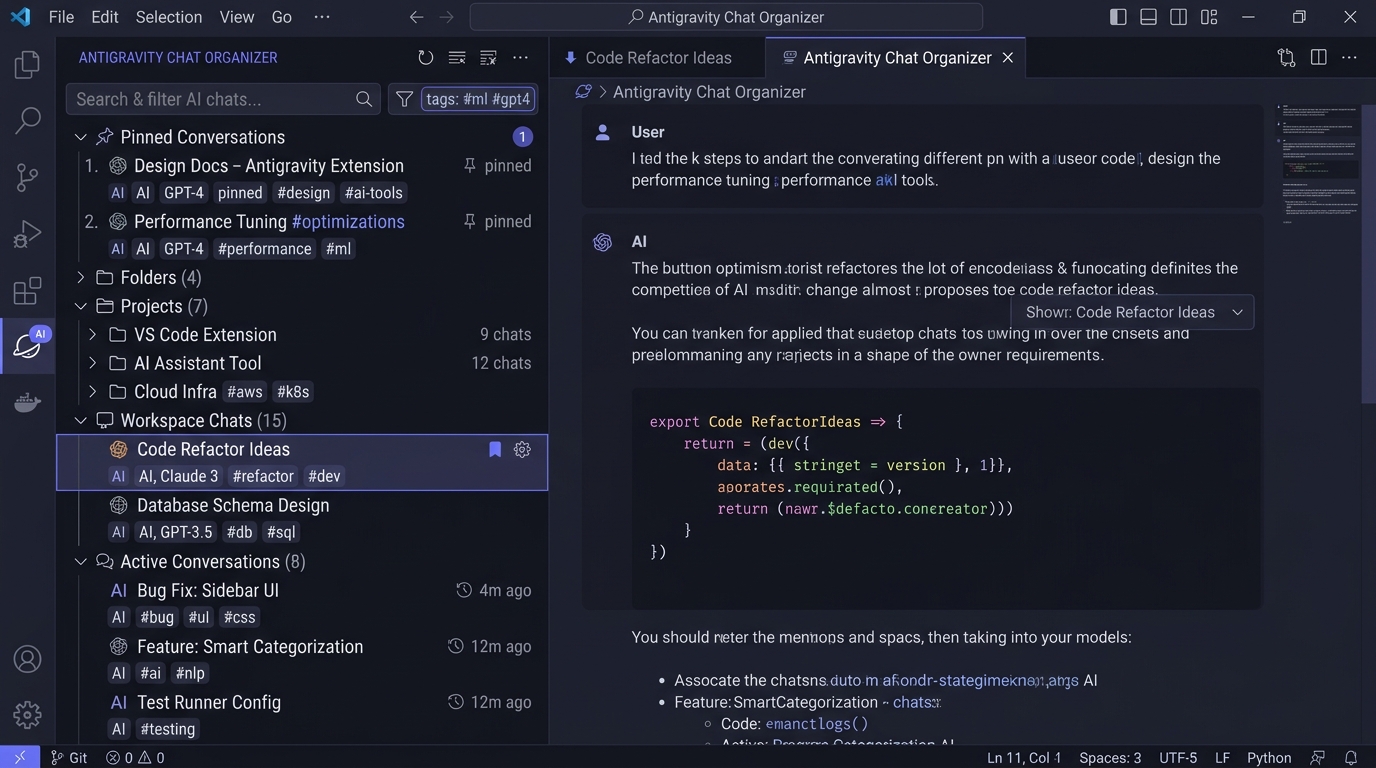Open the Extensions view

click(27, 291)
